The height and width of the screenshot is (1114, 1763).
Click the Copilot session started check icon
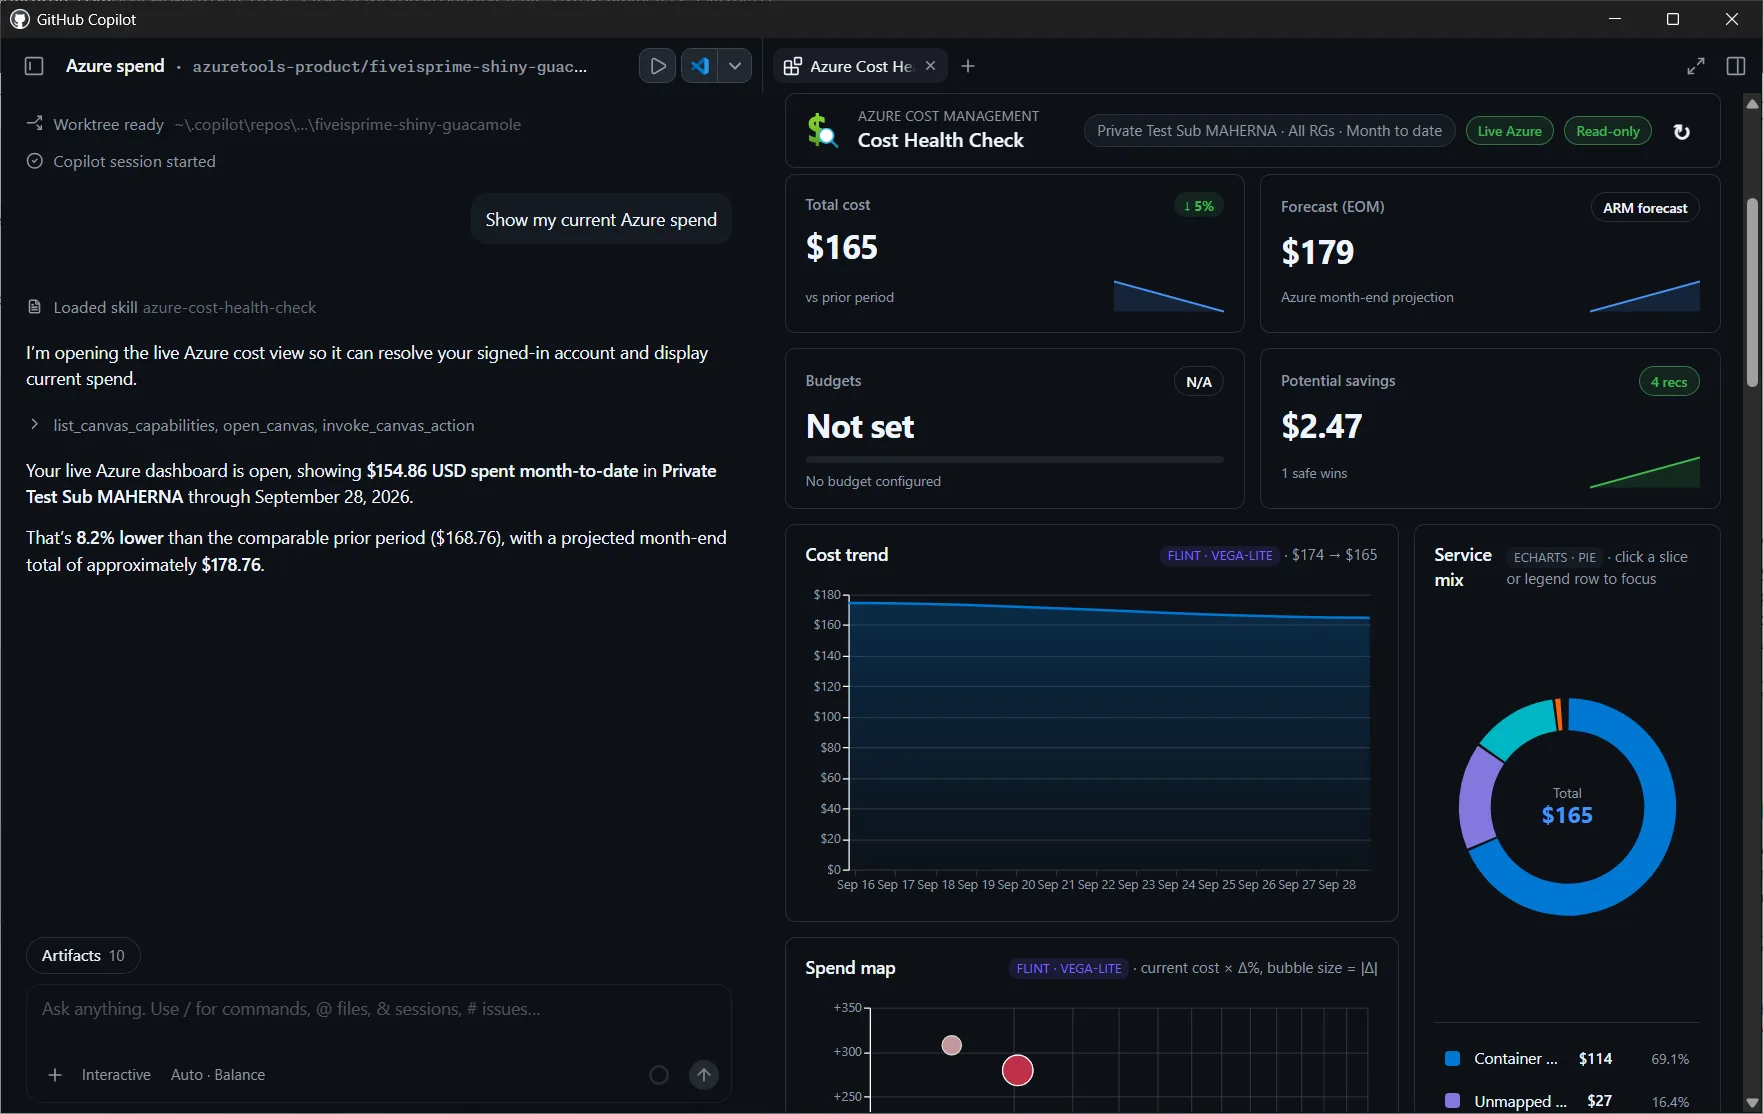[x=34, y=161]
